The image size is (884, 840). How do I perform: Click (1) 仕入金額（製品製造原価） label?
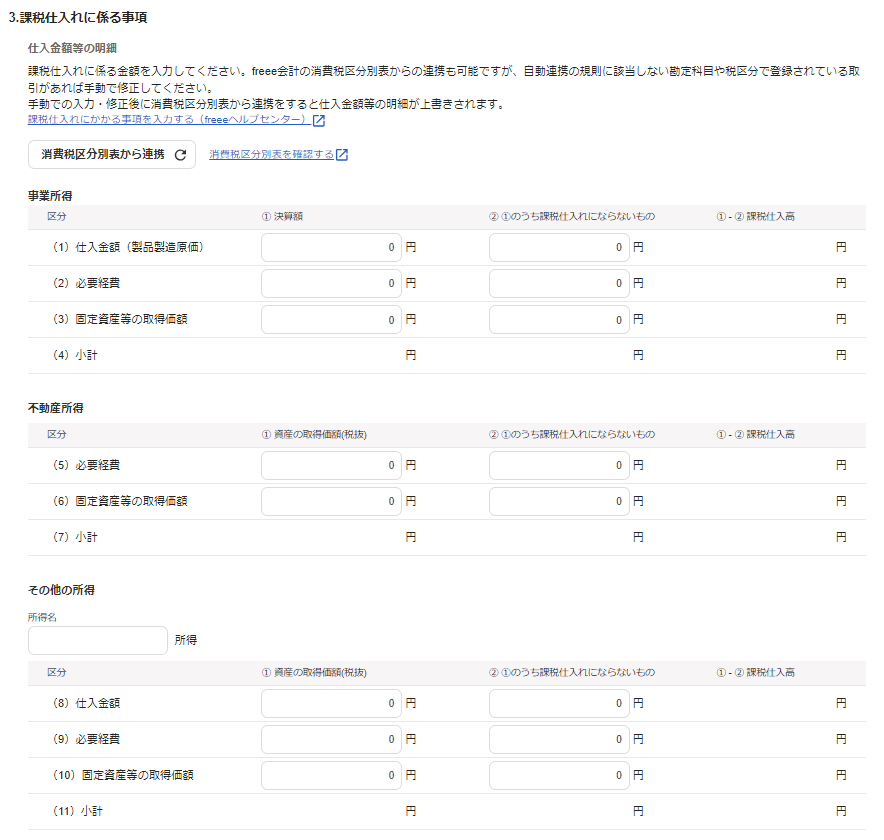click(128, 247)
